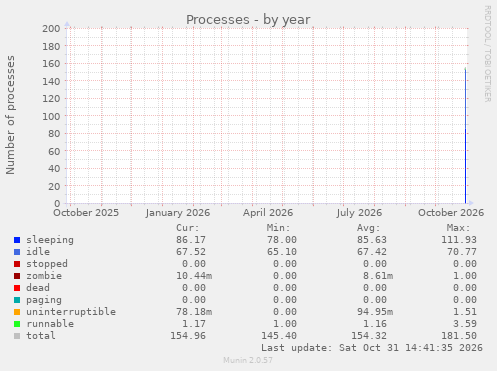The width and height of the screenshot is (497, 371).
Task: Click zombie average value 8.61m
Action: pos(378,276)
